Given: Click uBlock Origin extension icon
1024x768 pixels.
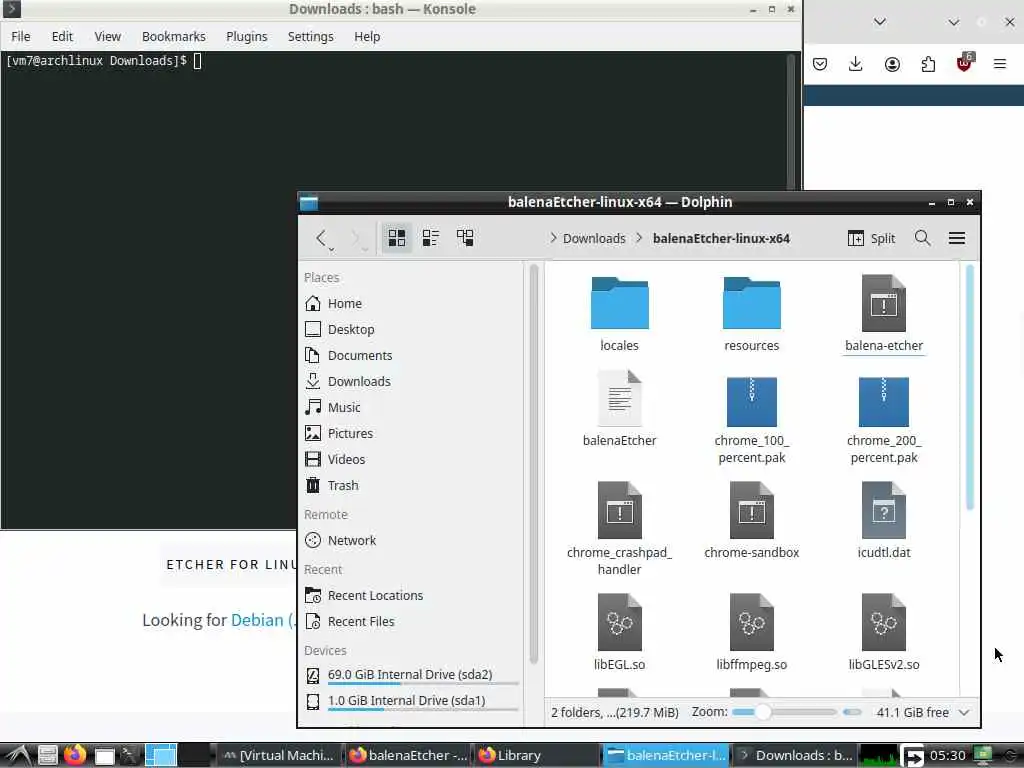Looking at the screenshot, I should (964, 63).
